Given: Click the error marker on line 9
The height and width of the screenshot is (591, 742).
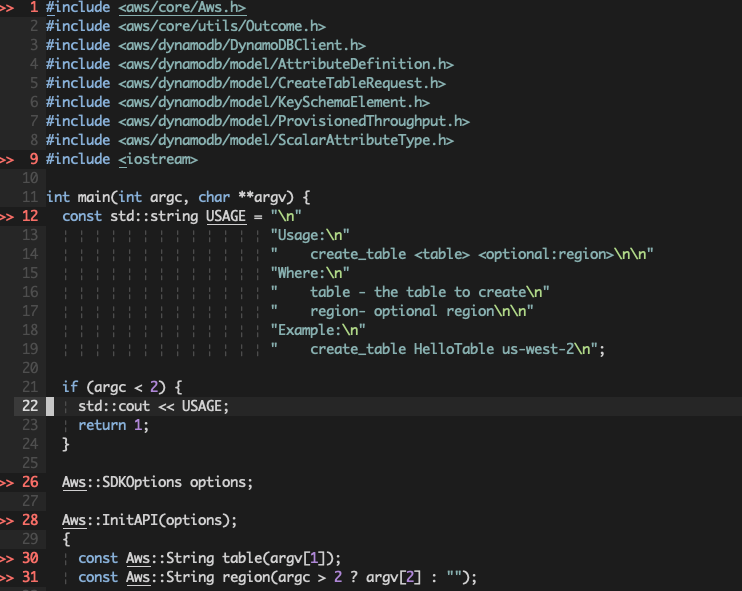Looking at the screenshot, I should [7, 159].
